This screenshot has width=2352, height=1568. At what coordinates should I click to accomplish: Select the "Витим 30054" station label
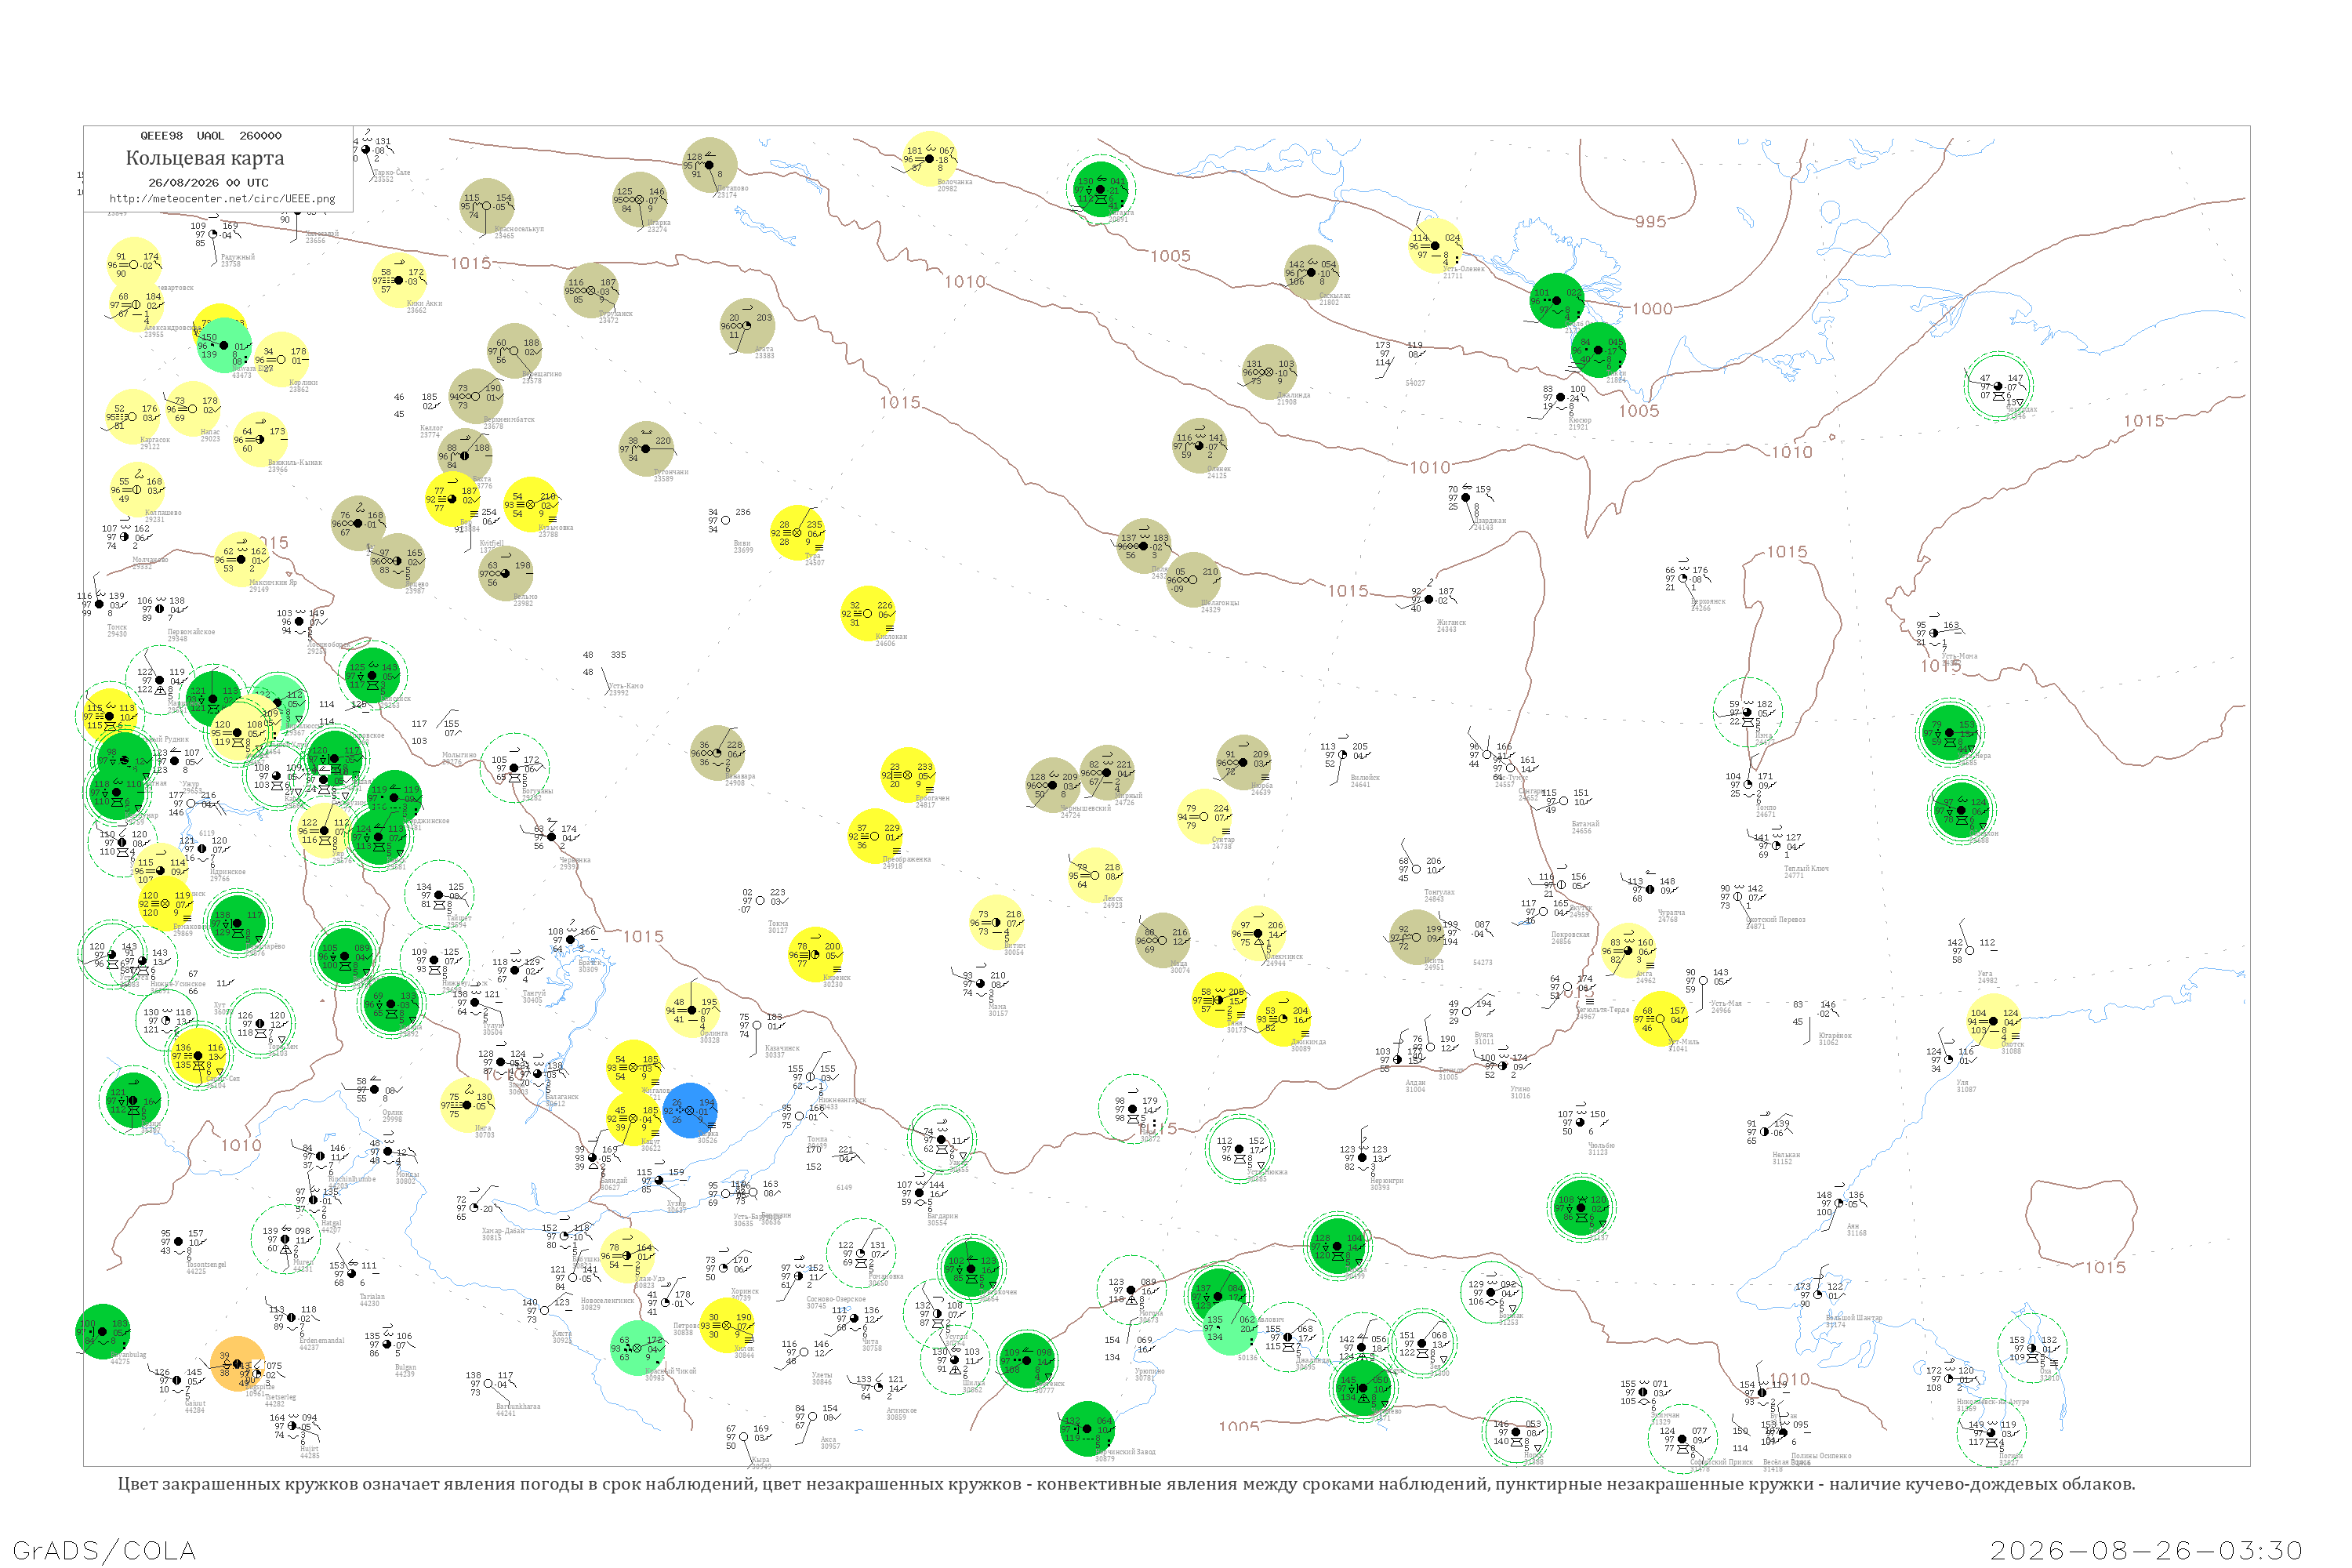pos(1014,948)
